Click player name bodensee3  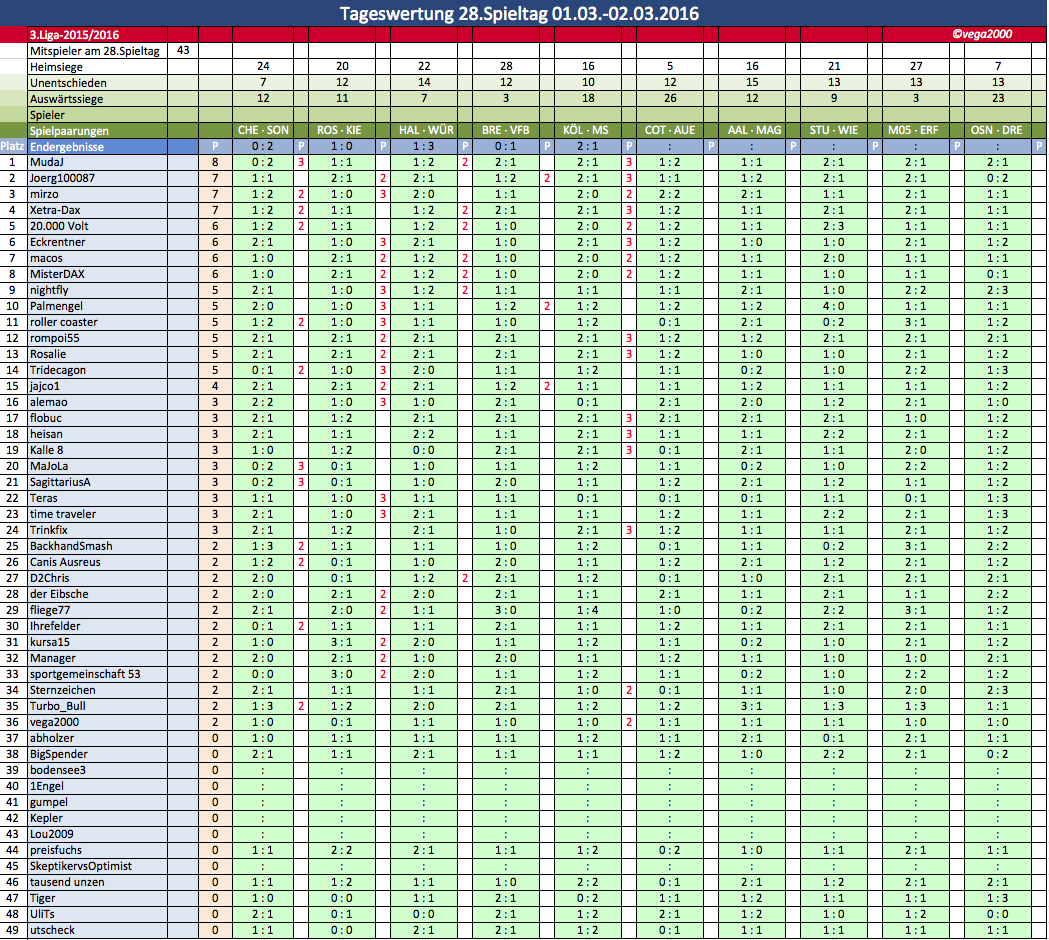tap(58, 771)
